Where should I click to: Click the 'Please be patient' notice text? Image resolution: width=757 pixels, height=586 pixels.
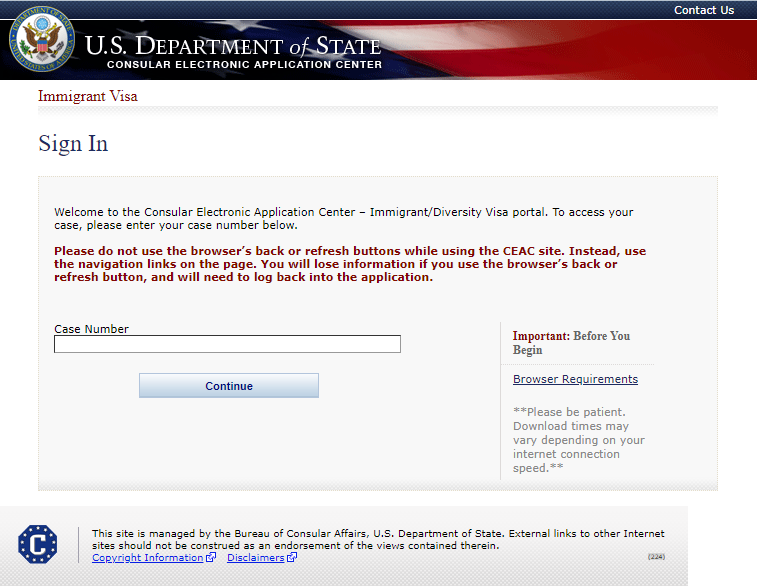pos(579,440)
